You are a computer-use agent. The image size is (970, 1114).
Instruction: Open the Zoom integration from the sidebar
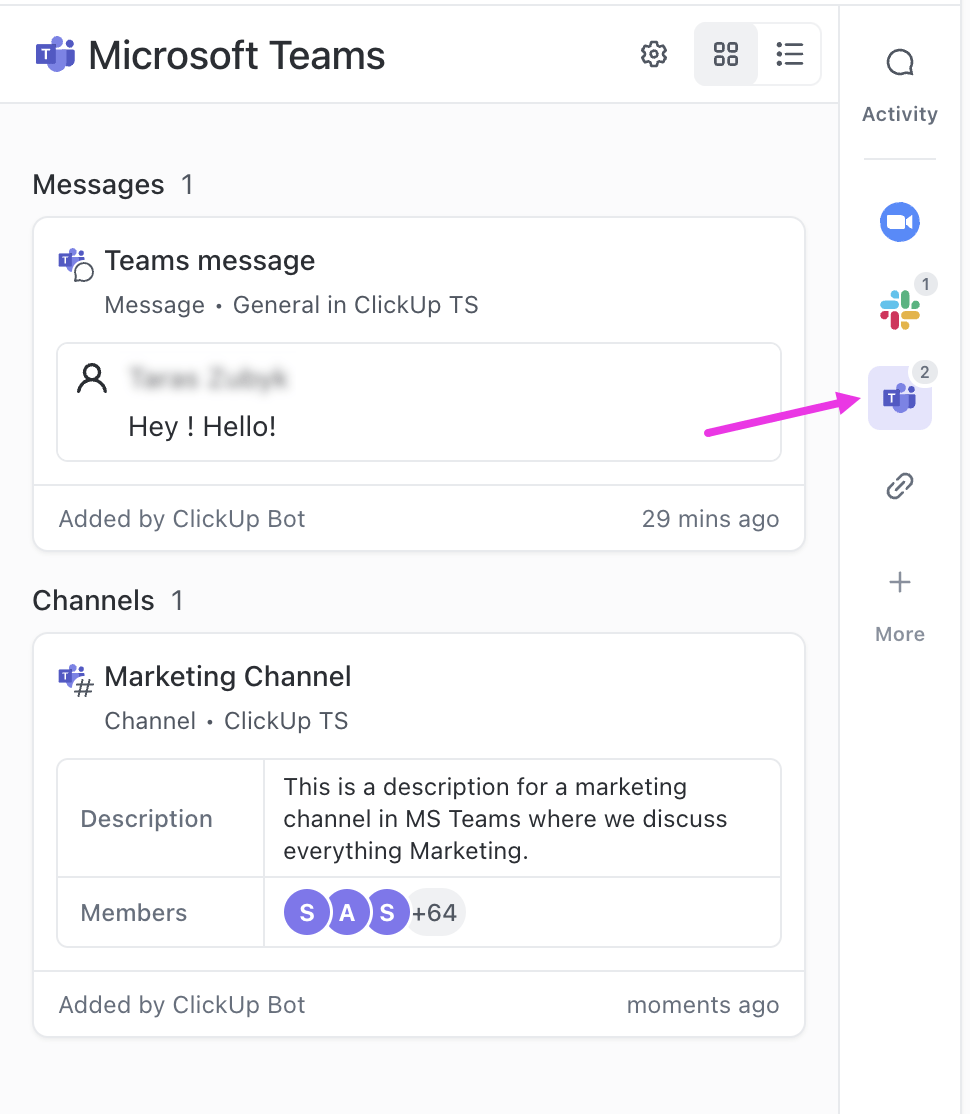click(x=899, y=221)
